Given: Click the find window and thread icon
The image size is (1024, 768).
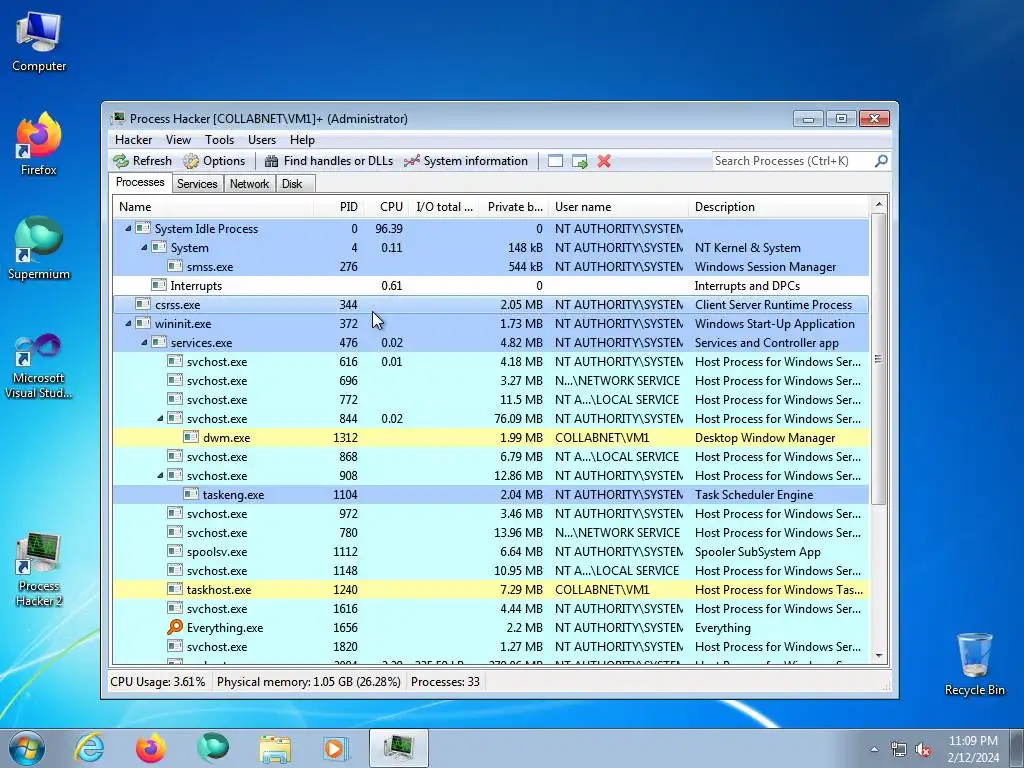Looking at the screenshot, I should tap(579, 161).
